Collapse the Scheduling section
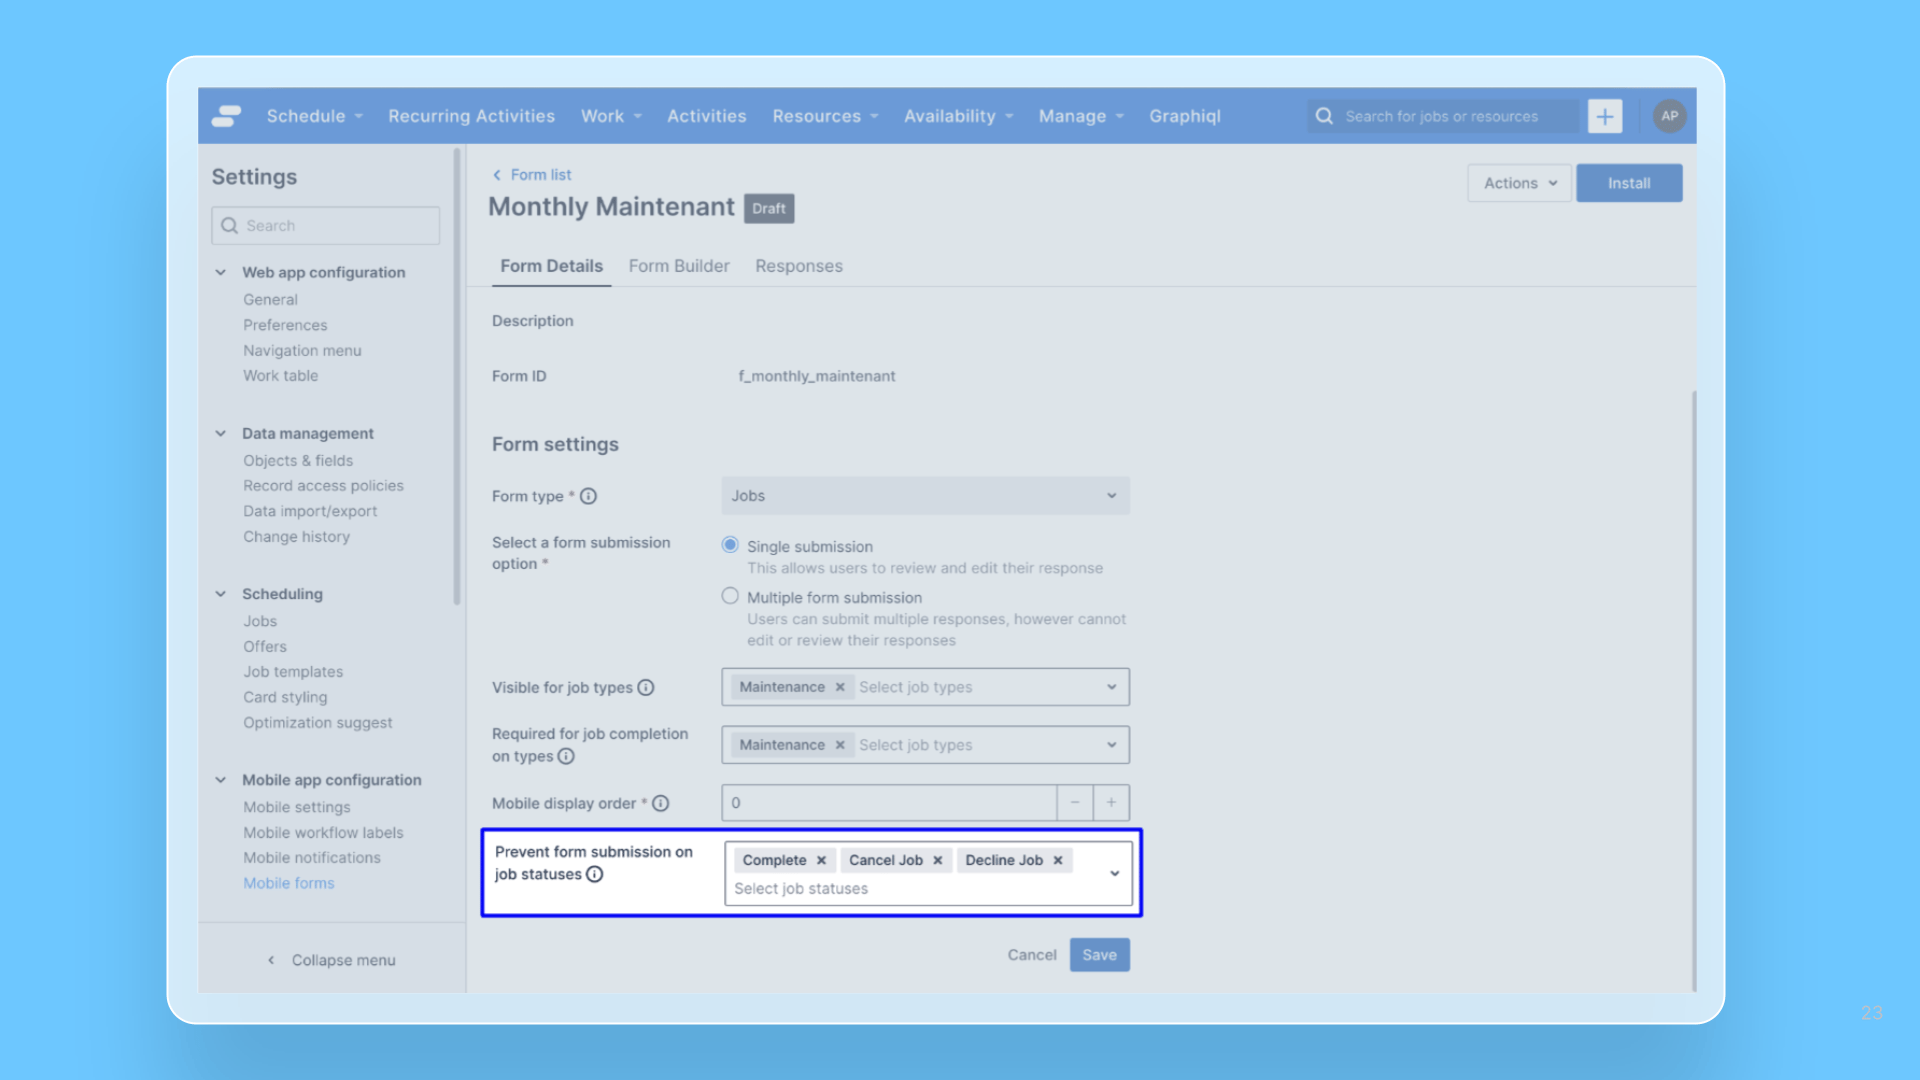The height and width of the screenshot is (1080, 1920). 221,594
